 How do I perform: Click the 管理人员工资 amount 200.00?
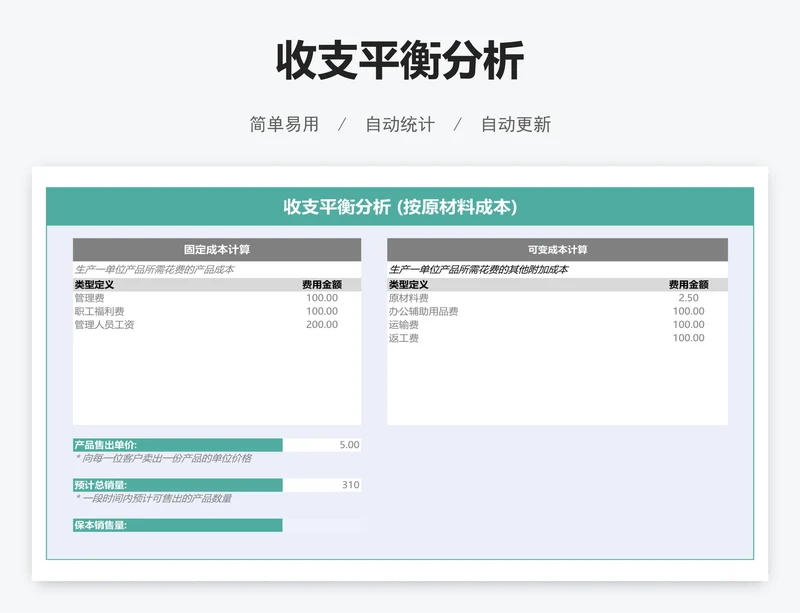coord(321,325)
